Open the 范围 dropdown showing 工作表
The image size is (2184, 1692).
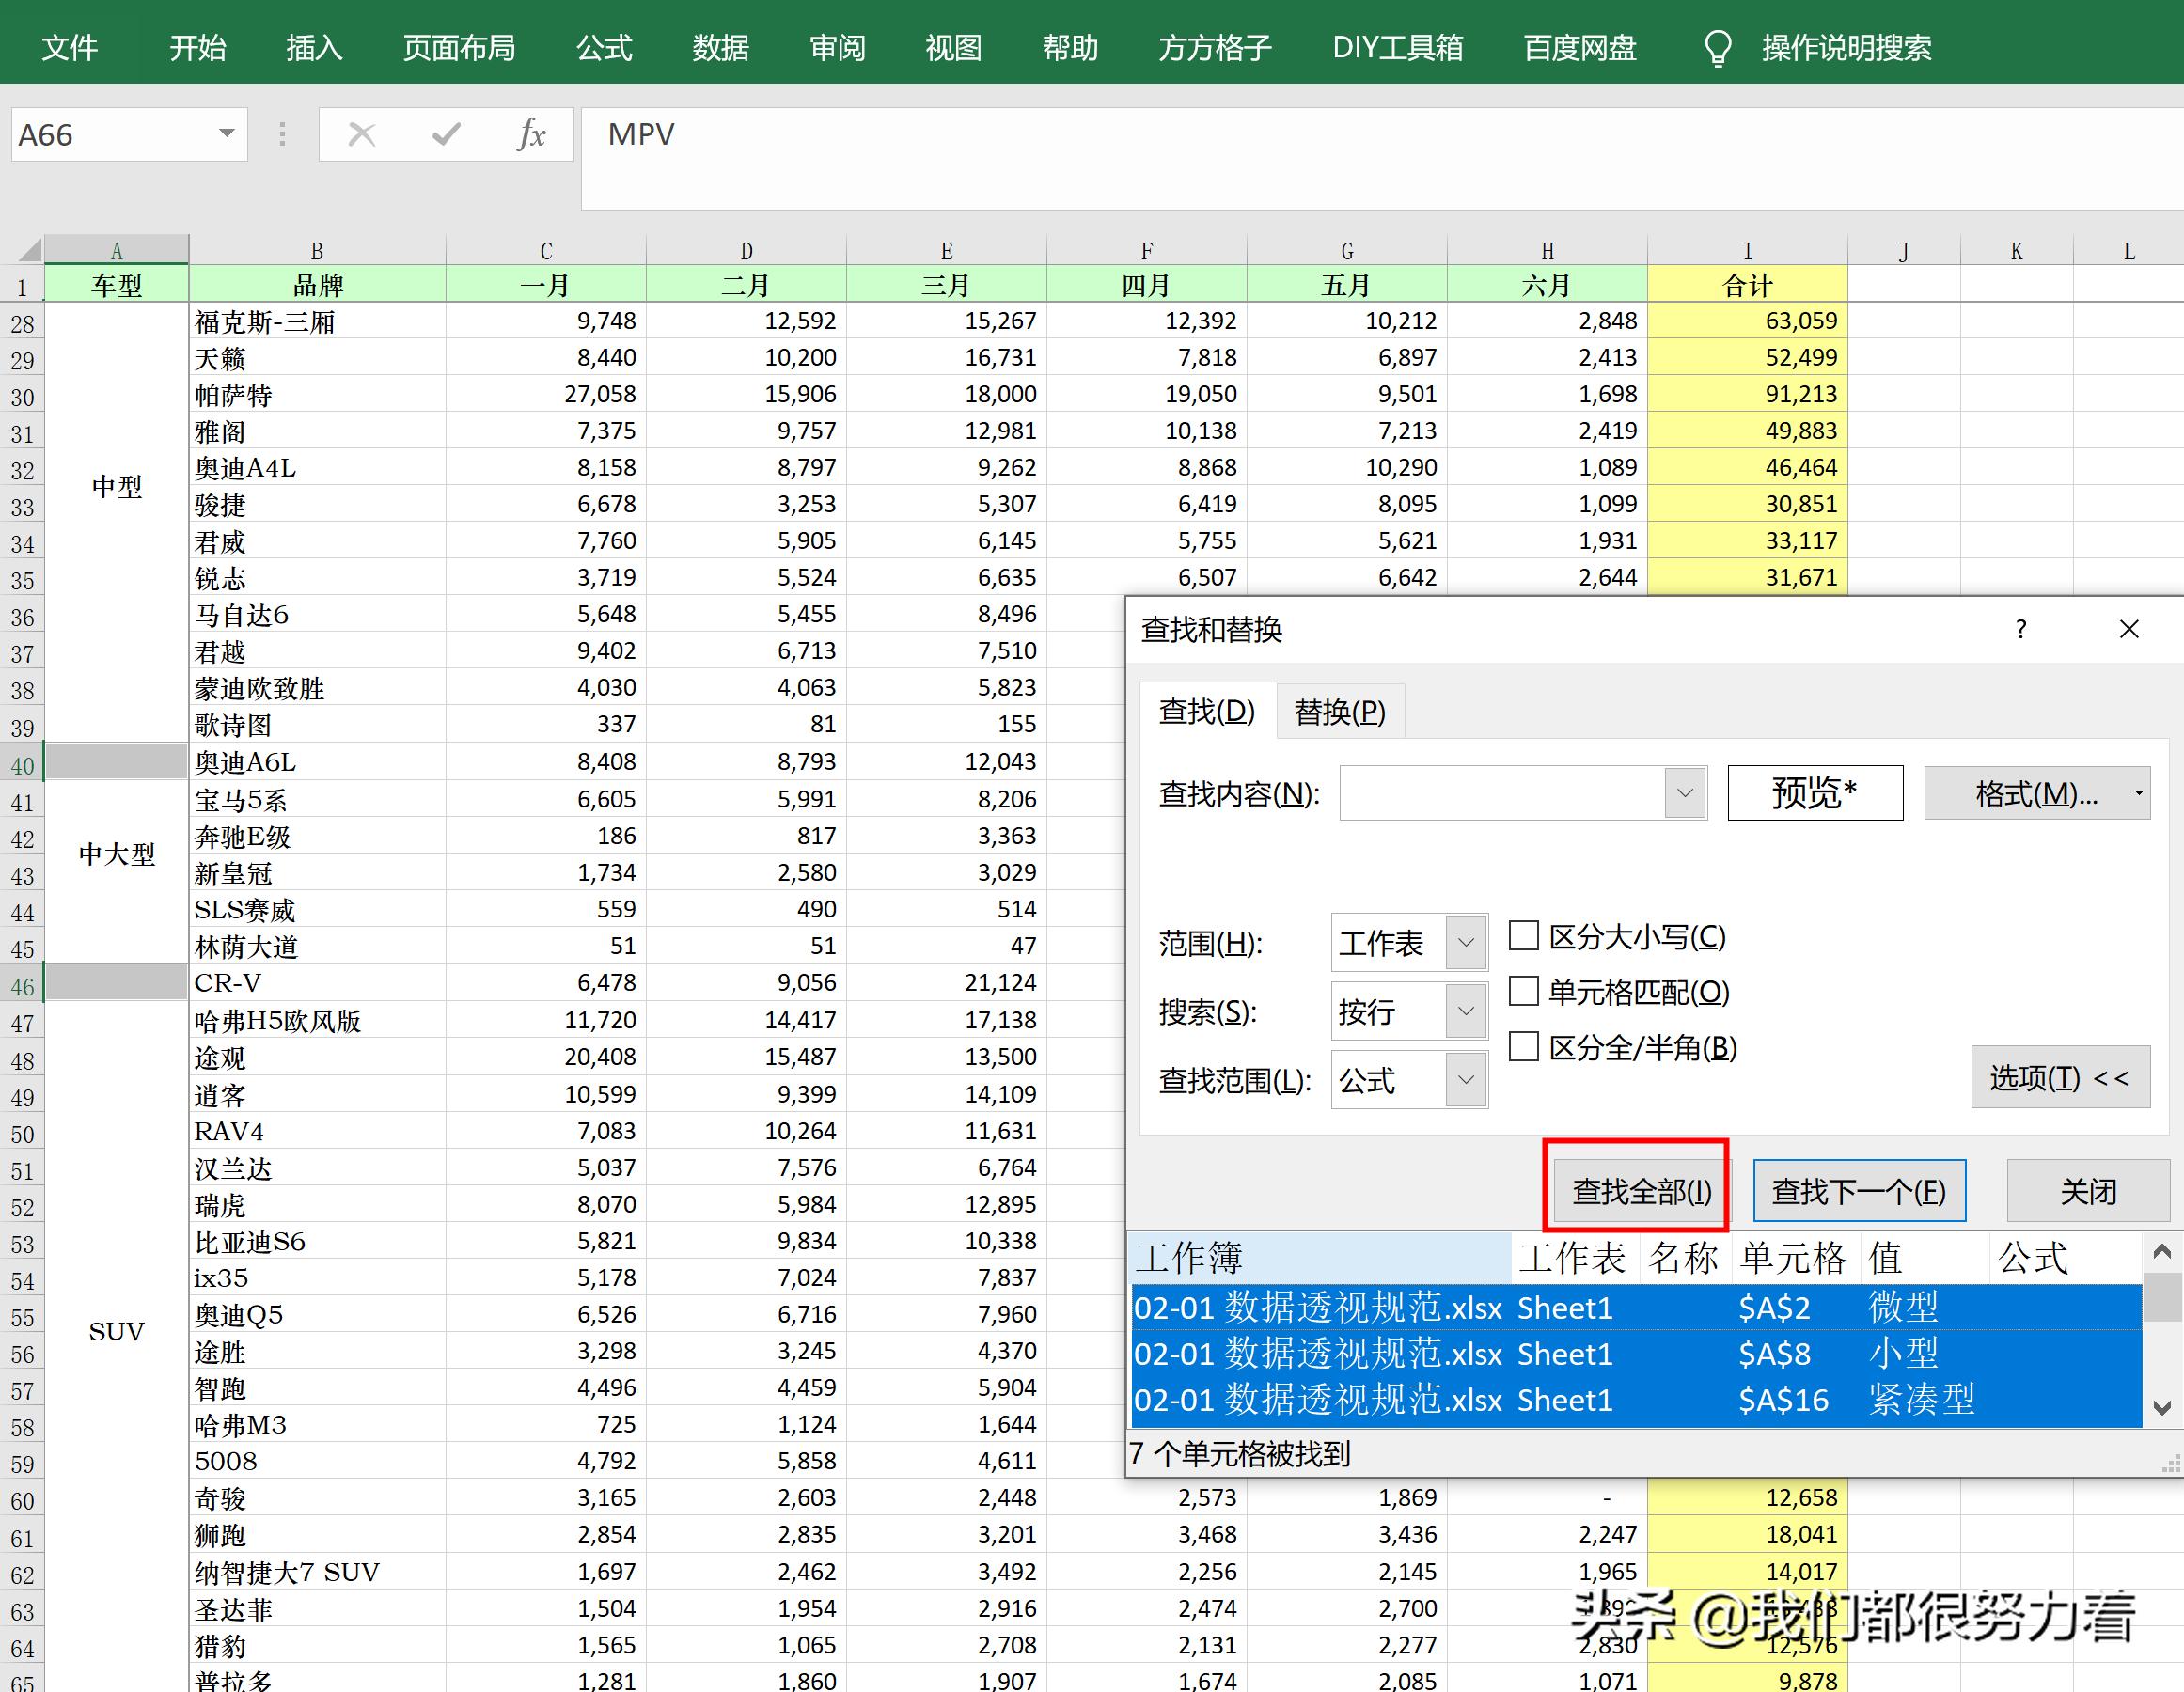click(1466, 941)
